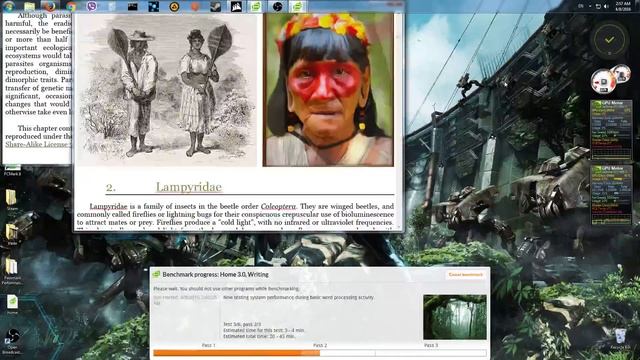
Task: Click the Share-Alike License link in document
Action: click(x=38, y=144)
